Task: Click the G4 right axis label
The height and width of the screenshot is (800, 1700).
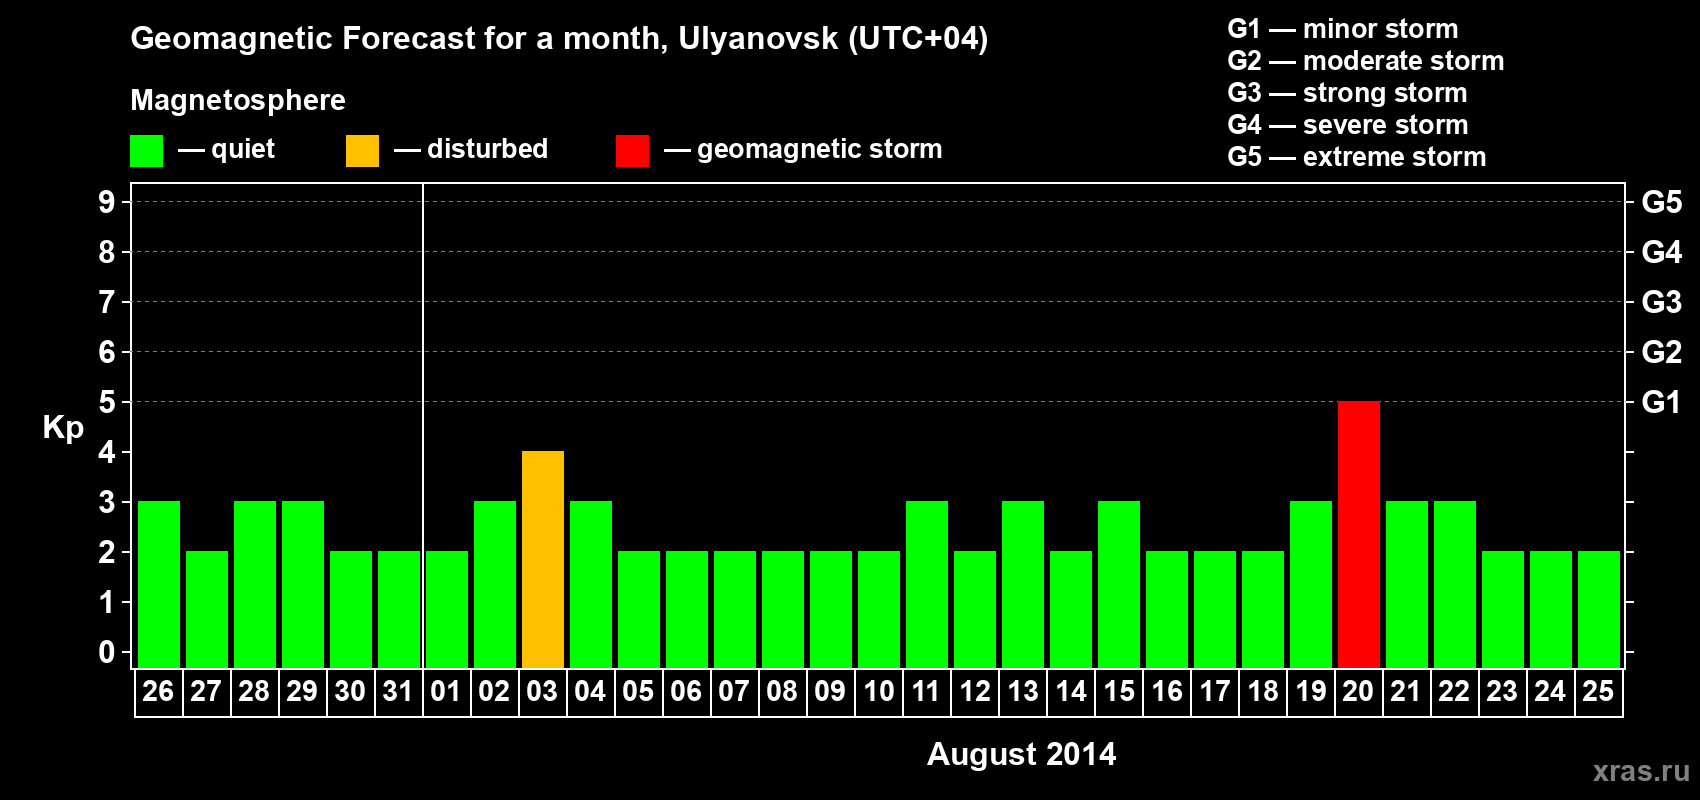Action: point(1661,252)
